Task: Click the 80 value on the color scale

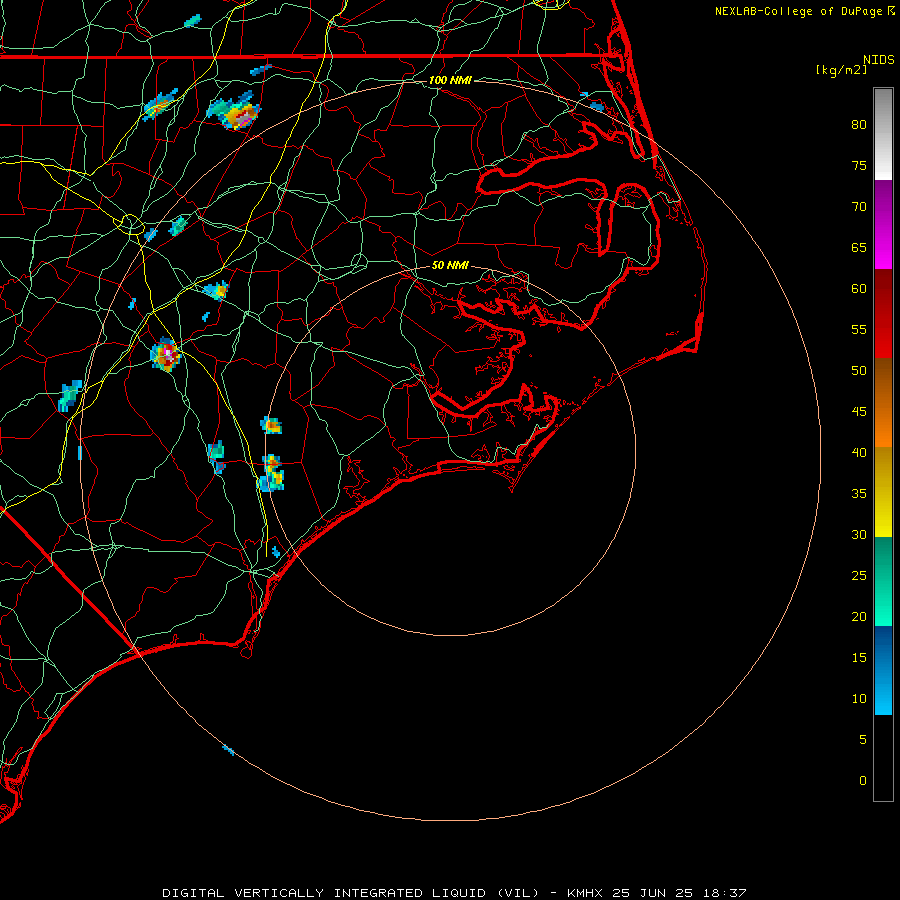Action: [x=859, y=125]
